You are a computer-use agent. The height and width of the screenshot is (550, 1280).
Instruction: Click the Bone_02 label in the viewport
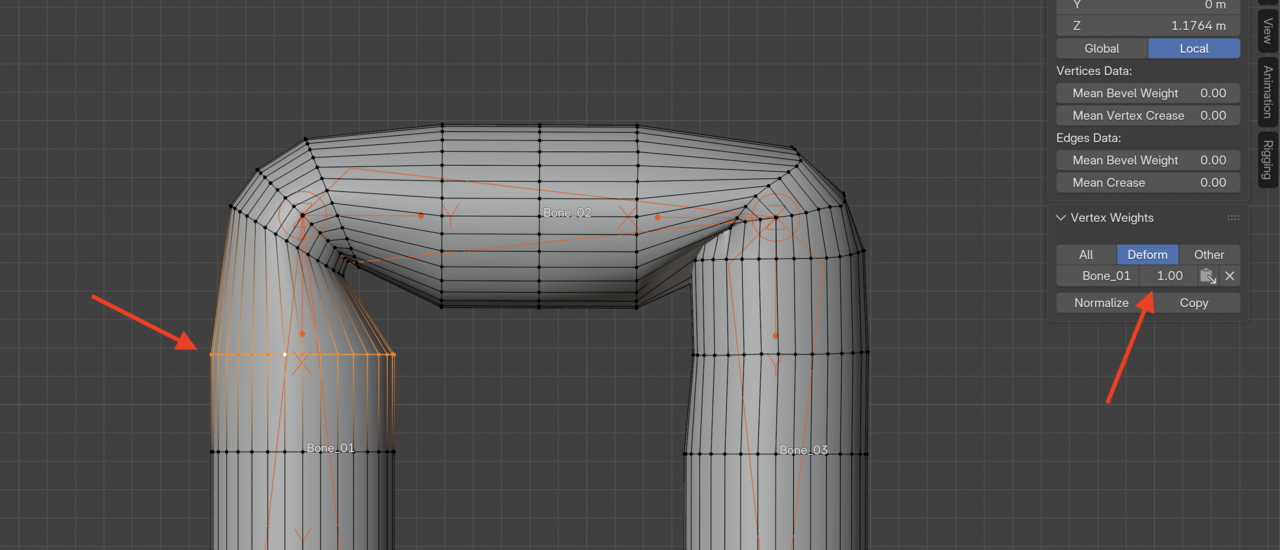tap(567, 213)
